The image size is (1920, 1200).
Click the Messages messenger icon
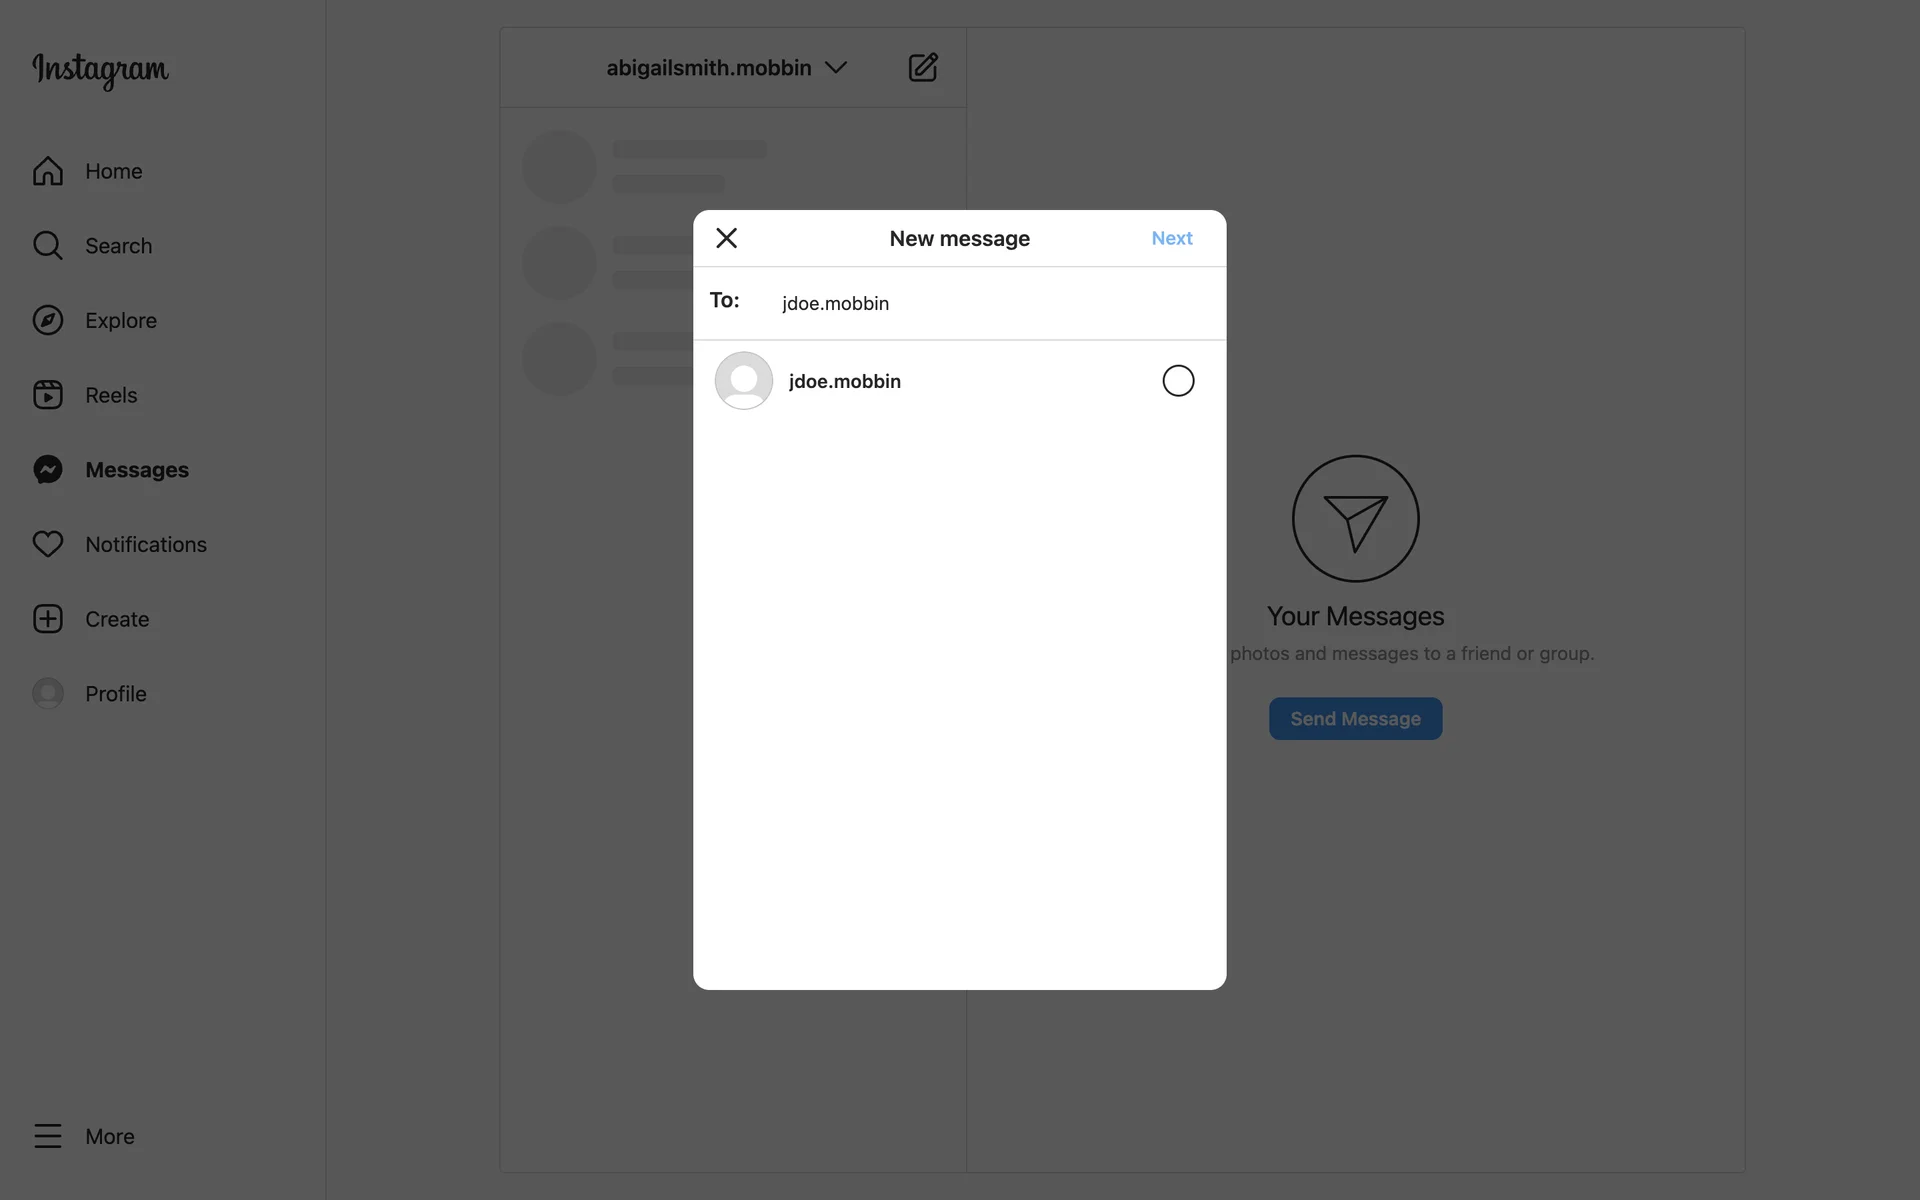point(48,470)
